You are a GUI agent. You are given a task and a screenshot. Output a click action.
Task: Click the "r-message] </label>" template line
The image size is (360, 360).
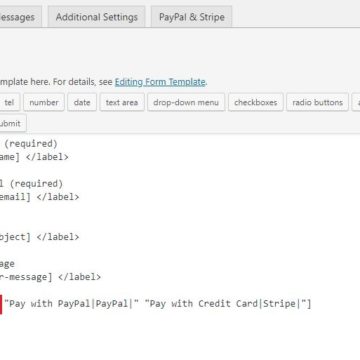point(50,277)
